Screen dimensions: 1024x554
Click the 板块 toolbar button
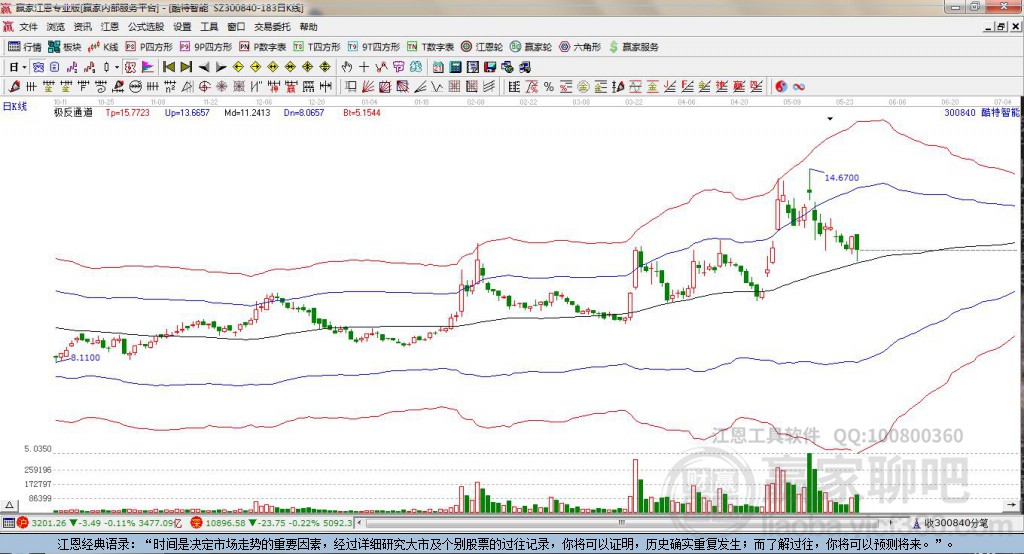coord(65,47)
